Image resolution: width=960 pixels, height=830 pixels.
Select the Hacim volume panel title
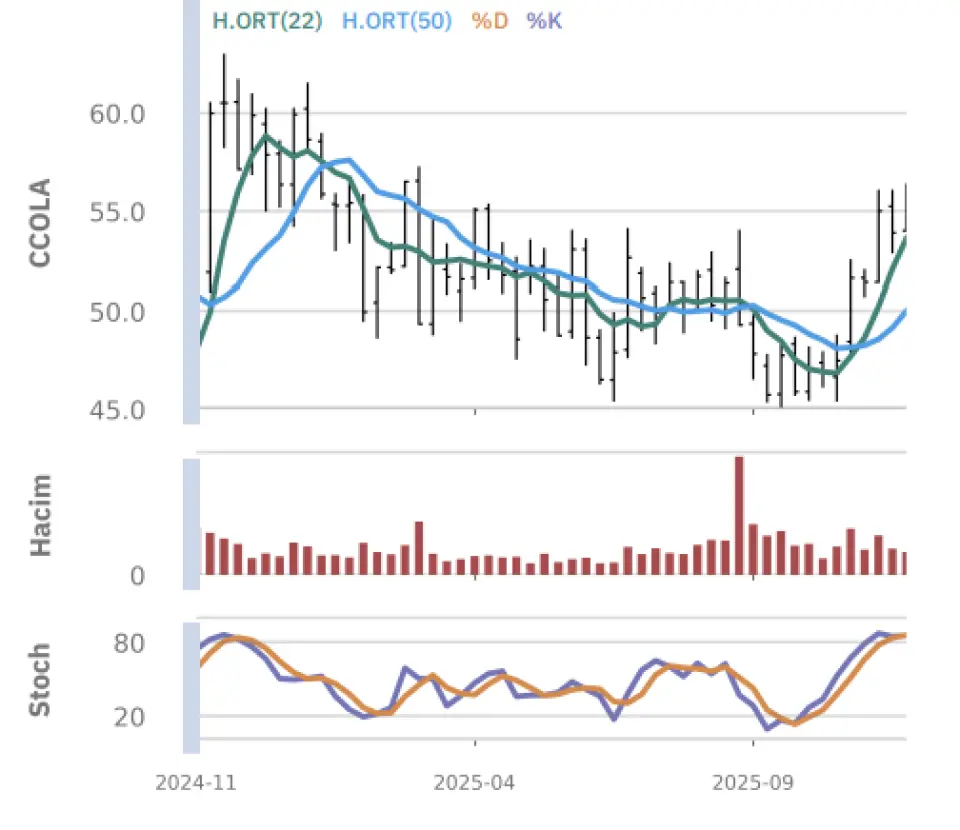[40, 515]
